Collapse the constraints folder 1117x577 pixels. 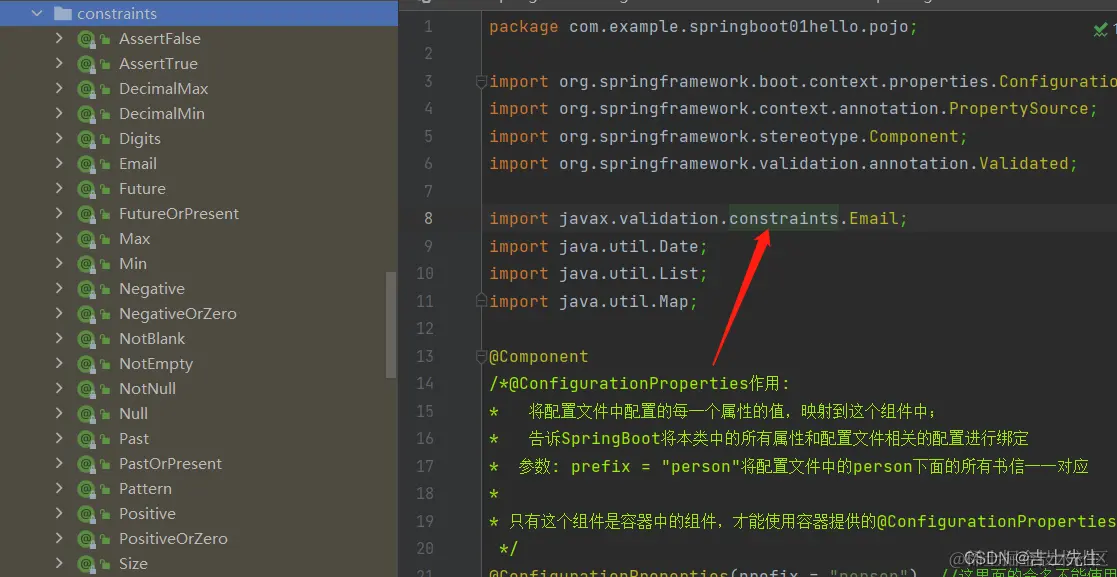coord(37,13)
